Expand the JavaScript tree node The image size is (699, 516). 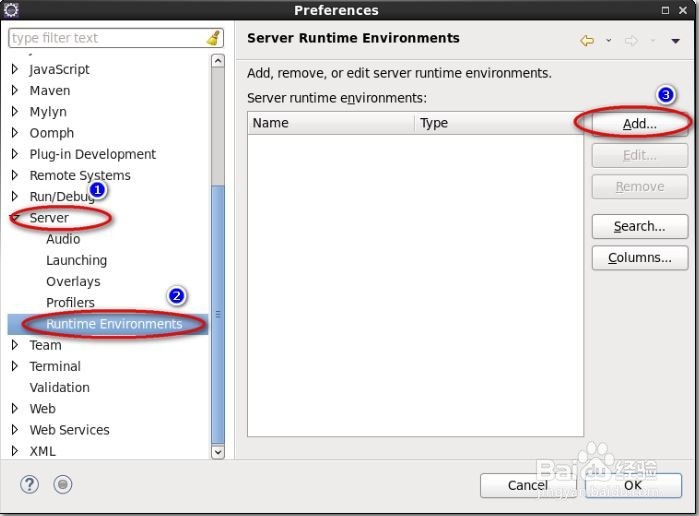[15, 69]
